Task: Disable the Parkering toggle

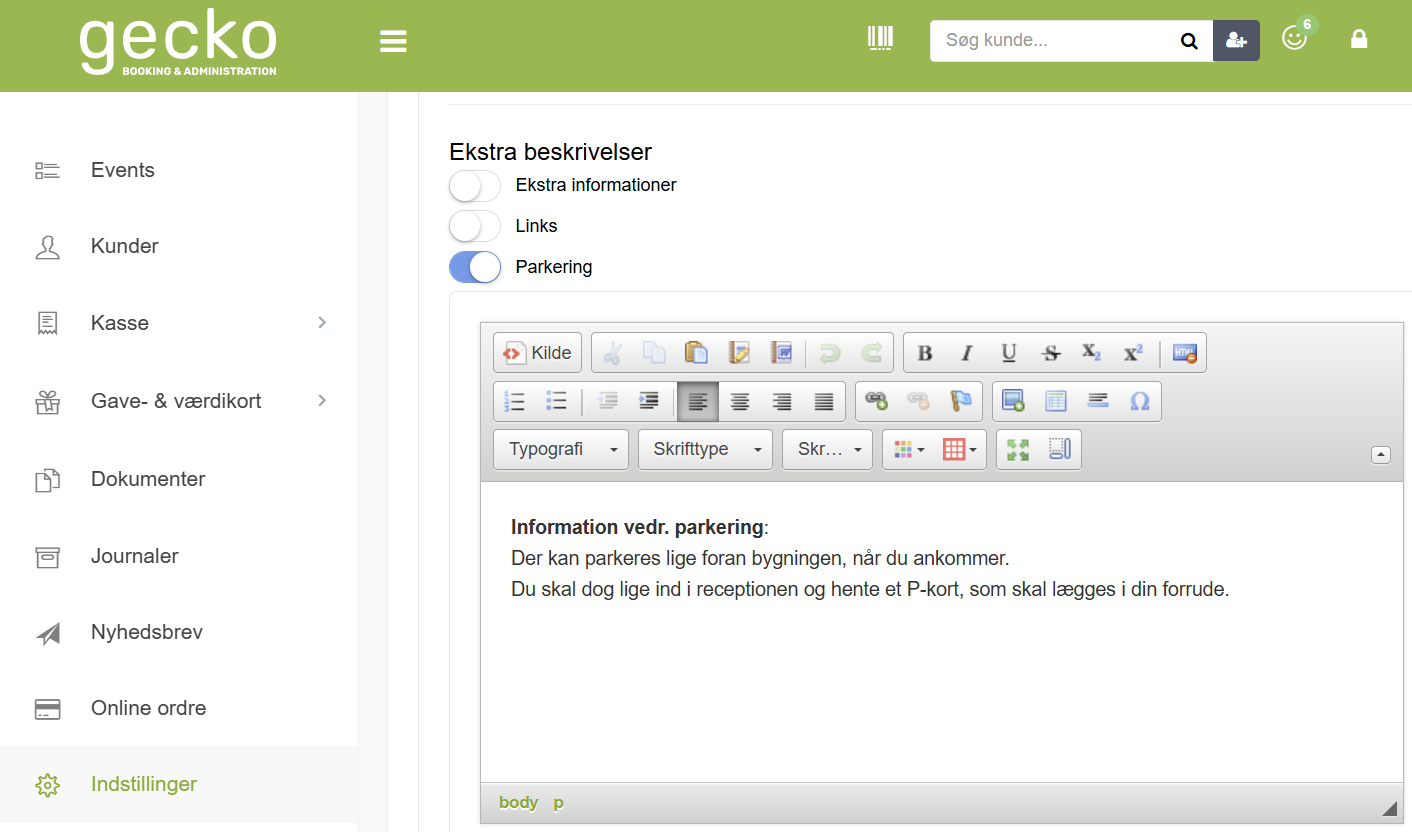Action: tap(474, 267)
